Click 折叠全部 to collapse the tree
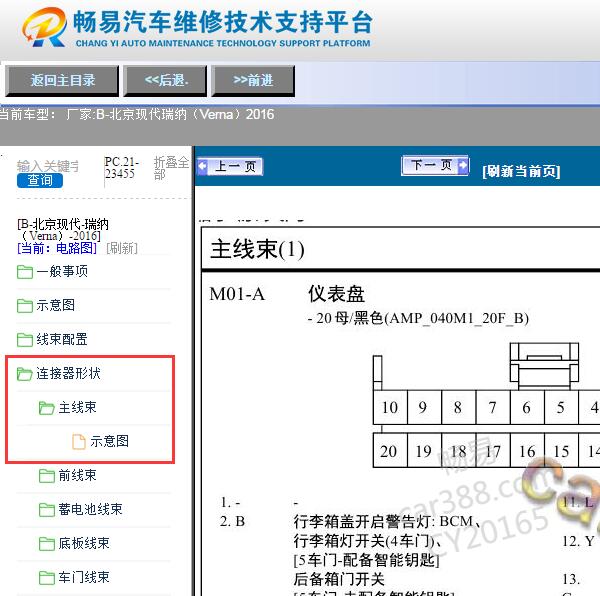This screenshot has width=600, height=596. tap(171, 168)
